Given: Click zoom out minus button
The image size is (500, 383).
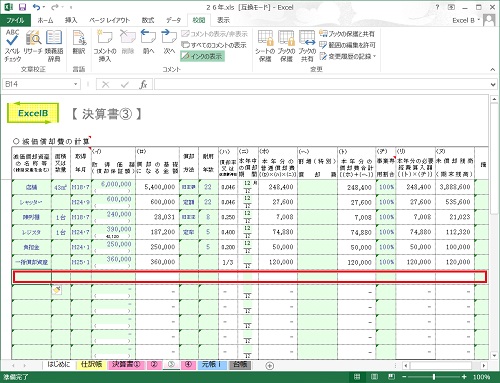Looking at the screenshot, I should [404, 377].
